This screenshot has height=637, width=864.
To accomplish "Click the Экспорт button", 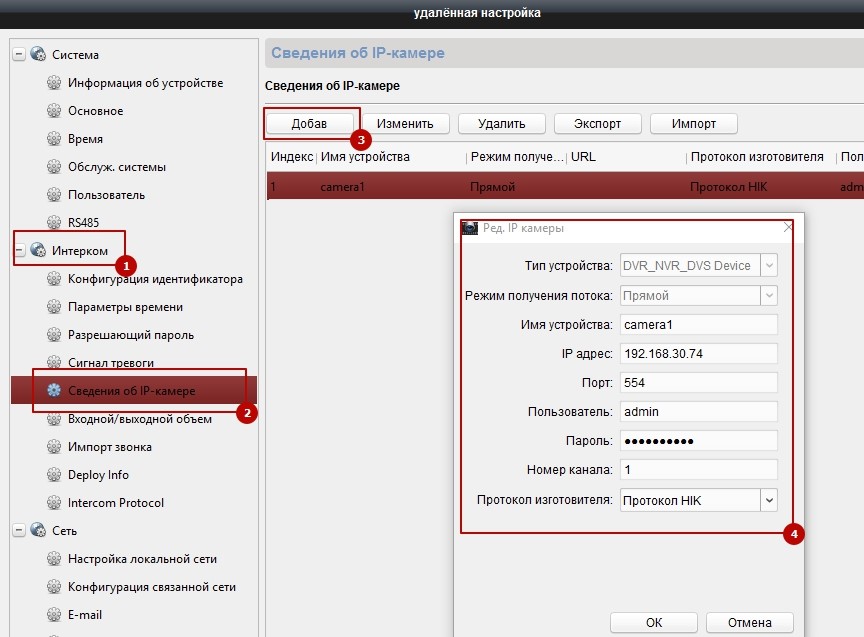I will coord(597,124).
